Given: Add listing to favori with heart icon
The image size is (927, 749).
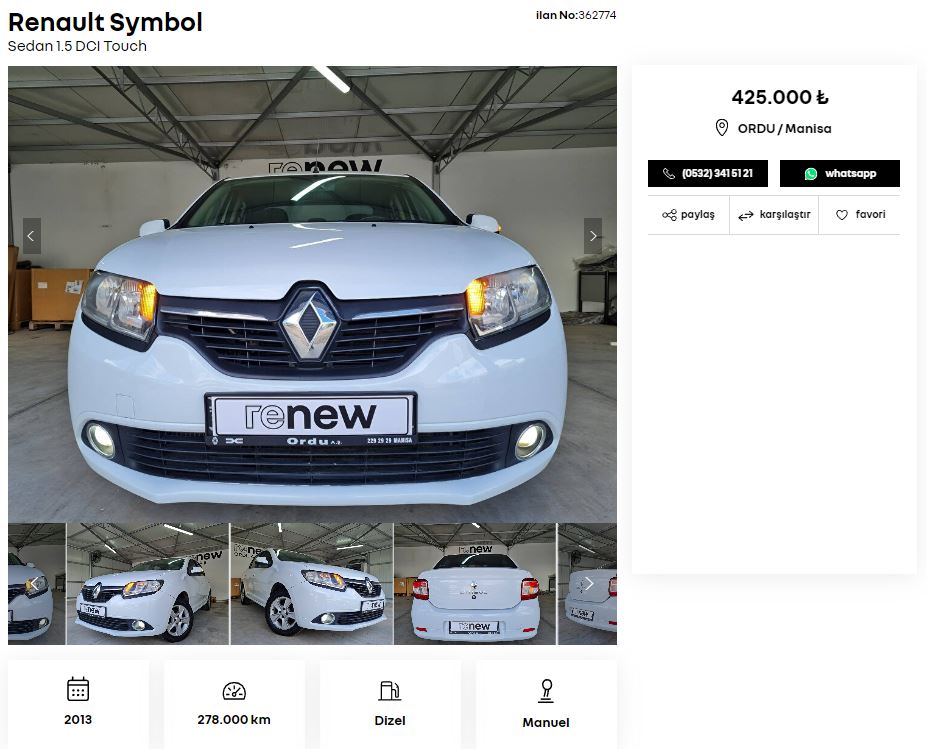Looking at the screenshot, I should tap(842, 215).
